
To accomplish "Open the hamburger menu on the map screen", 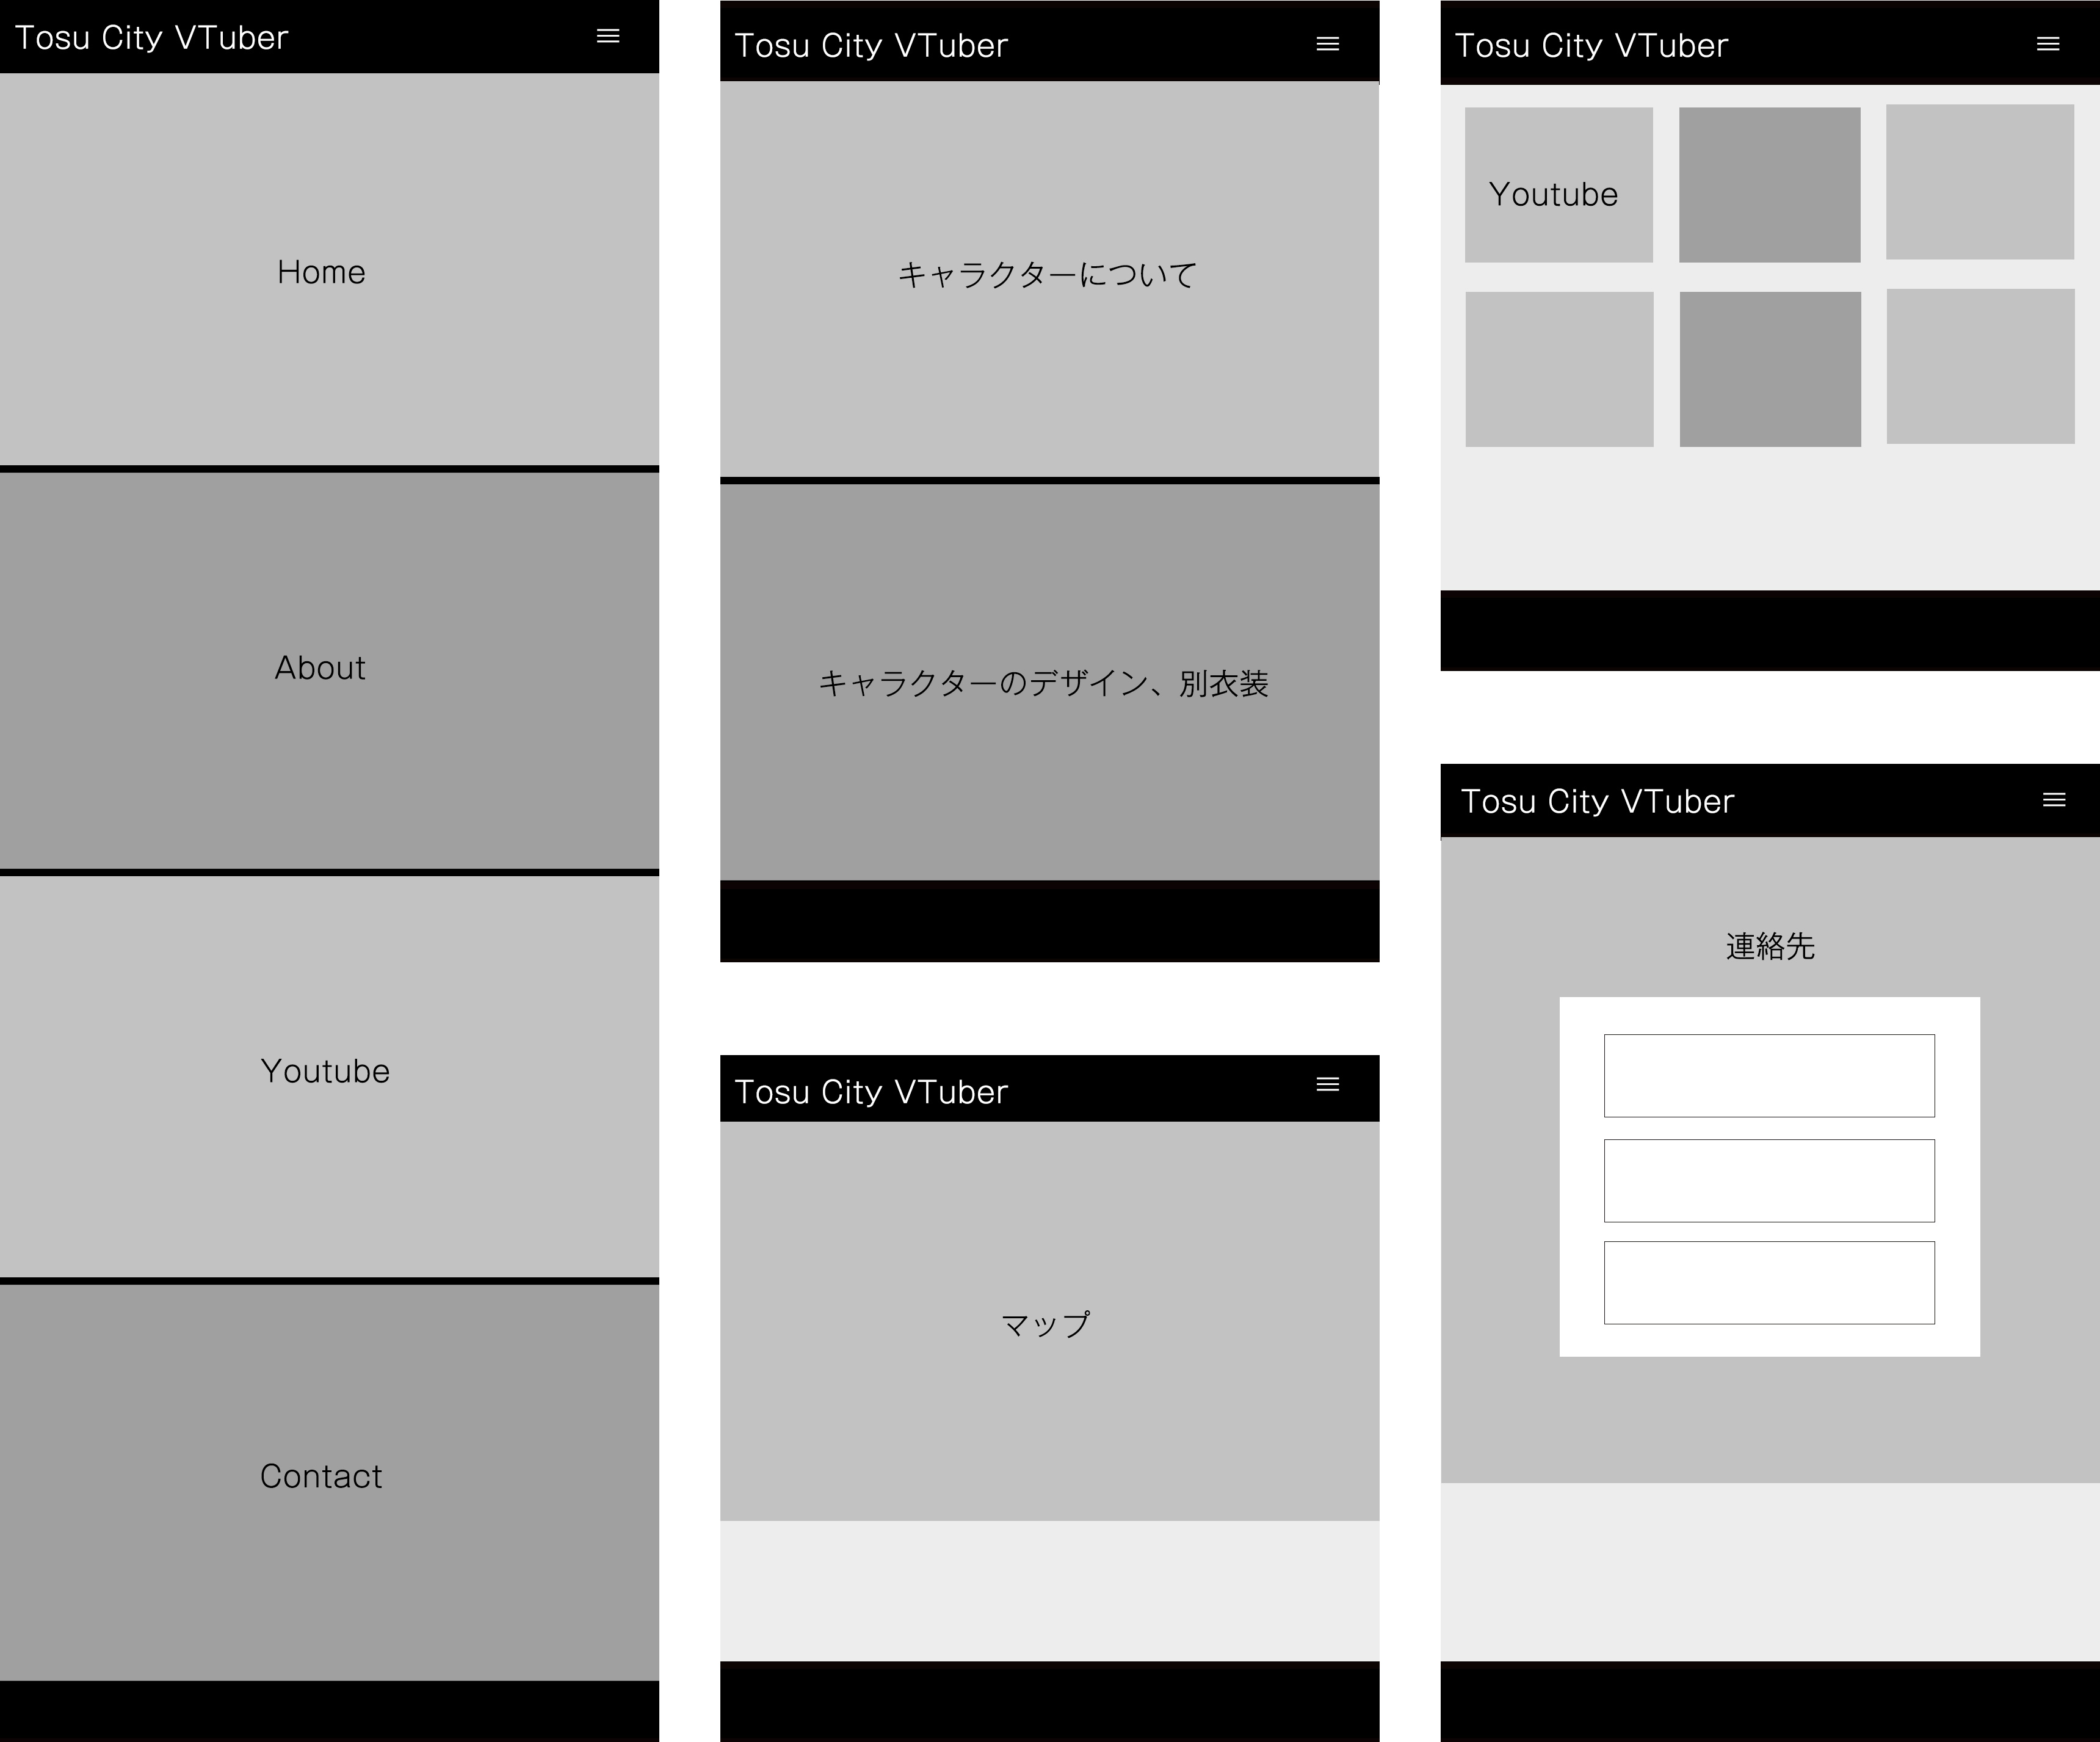I will 1328,1085.
